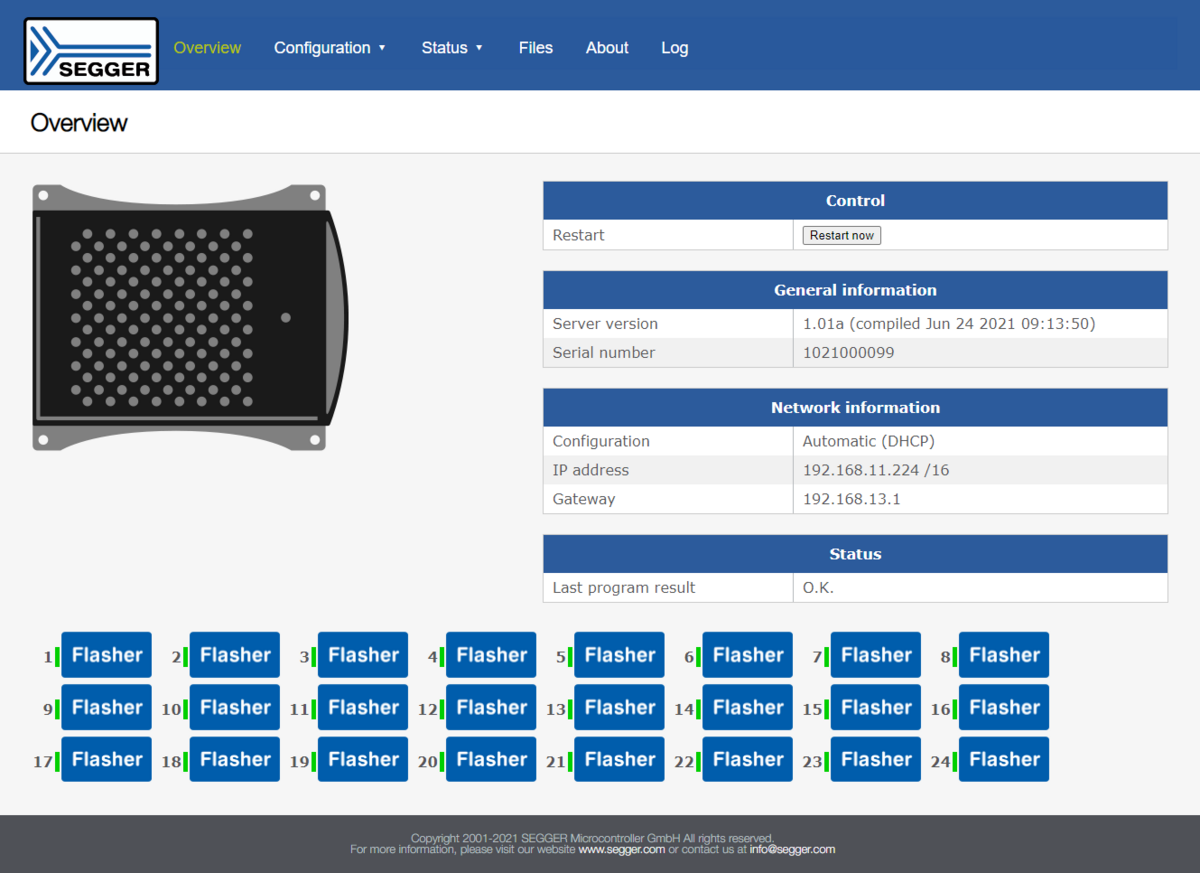This screenshot has width=1200, height=873.
Task: Select Flasher module number 19
Action: (x=363, y=759)
